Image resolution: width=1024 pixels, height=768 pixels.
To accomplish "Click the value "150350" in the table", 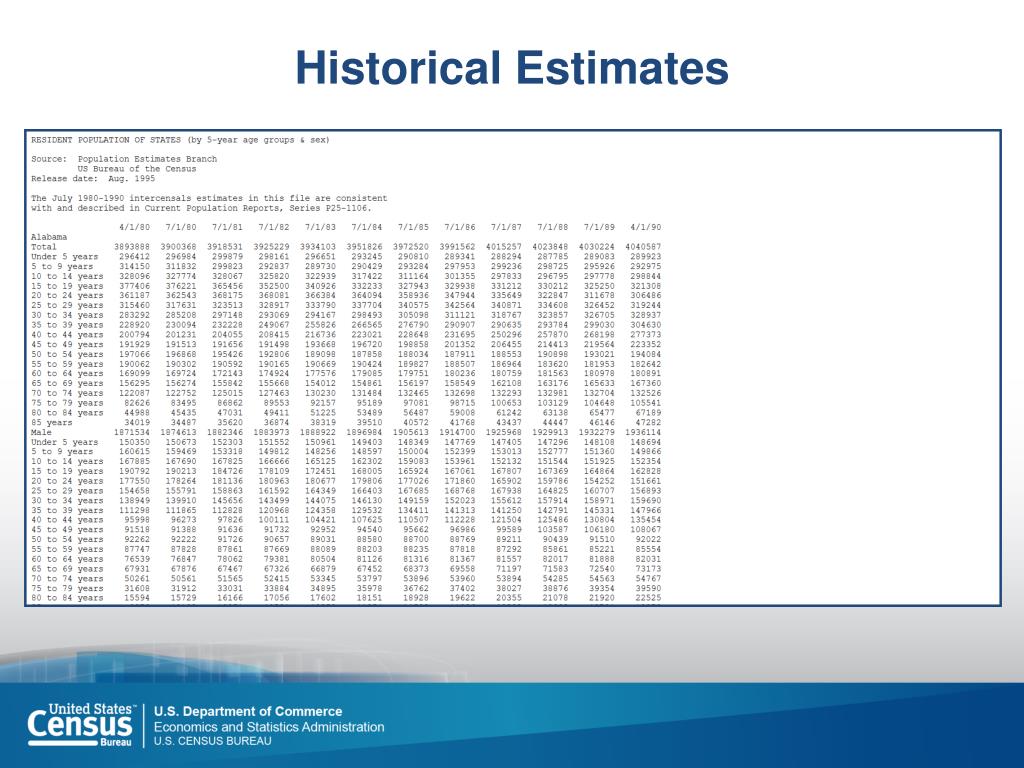I will pyautogui.click(x=134, y=442).
